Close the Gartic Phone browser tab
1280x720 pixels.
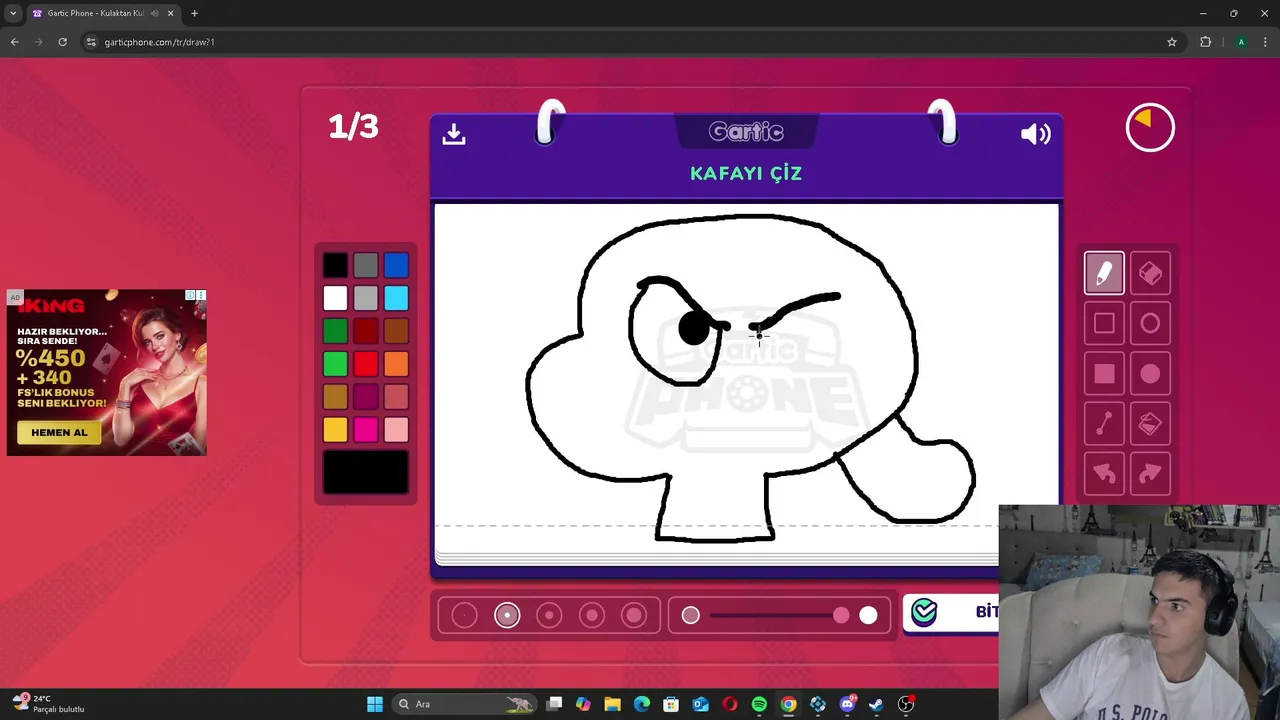point(170,13)
